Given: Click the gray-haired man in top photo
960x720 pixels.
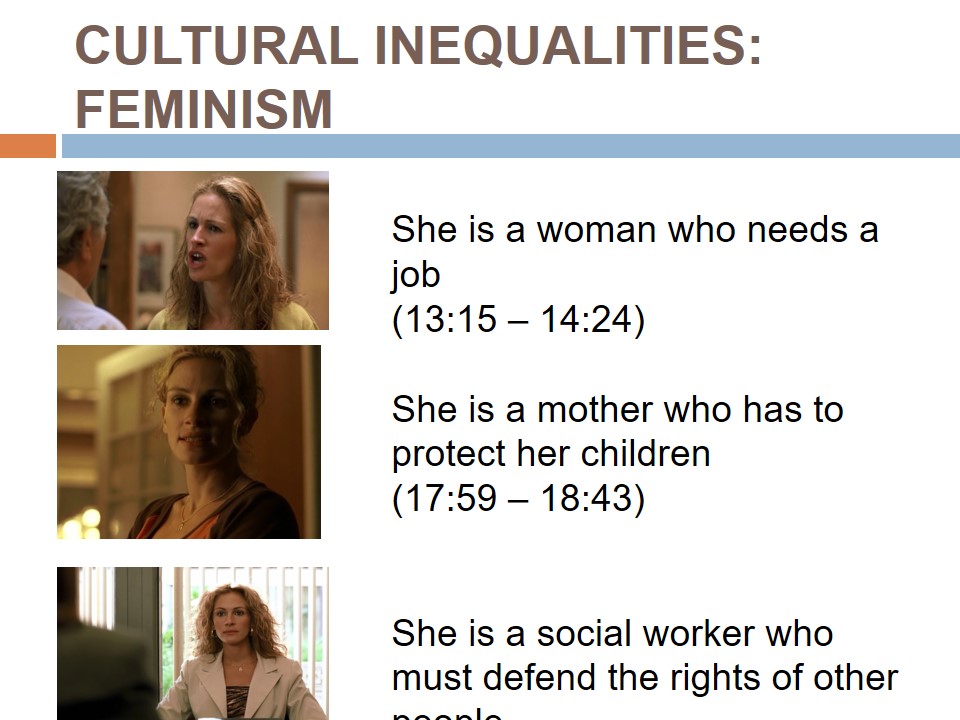Looking at the screenshot, I should 82,250.
